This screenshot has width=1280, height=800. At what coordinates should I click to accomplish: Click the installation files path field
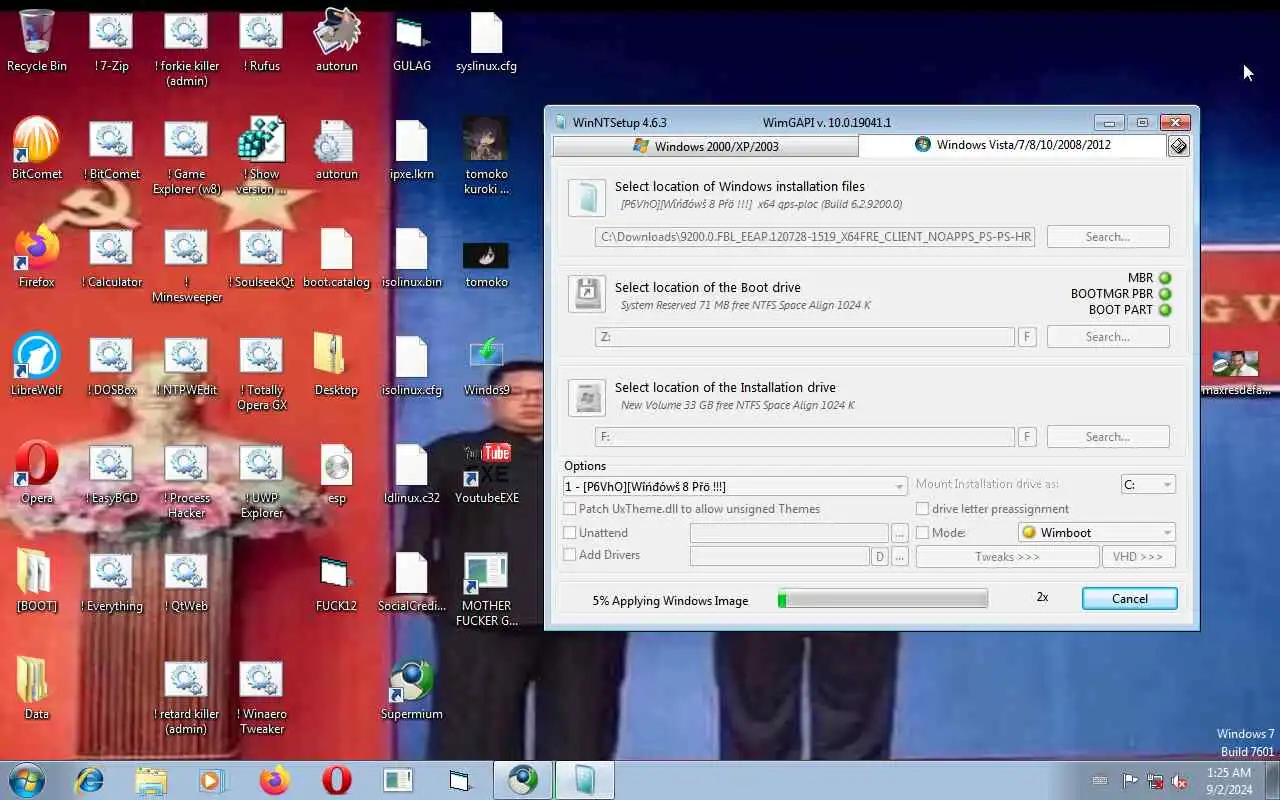click(815, 237)
